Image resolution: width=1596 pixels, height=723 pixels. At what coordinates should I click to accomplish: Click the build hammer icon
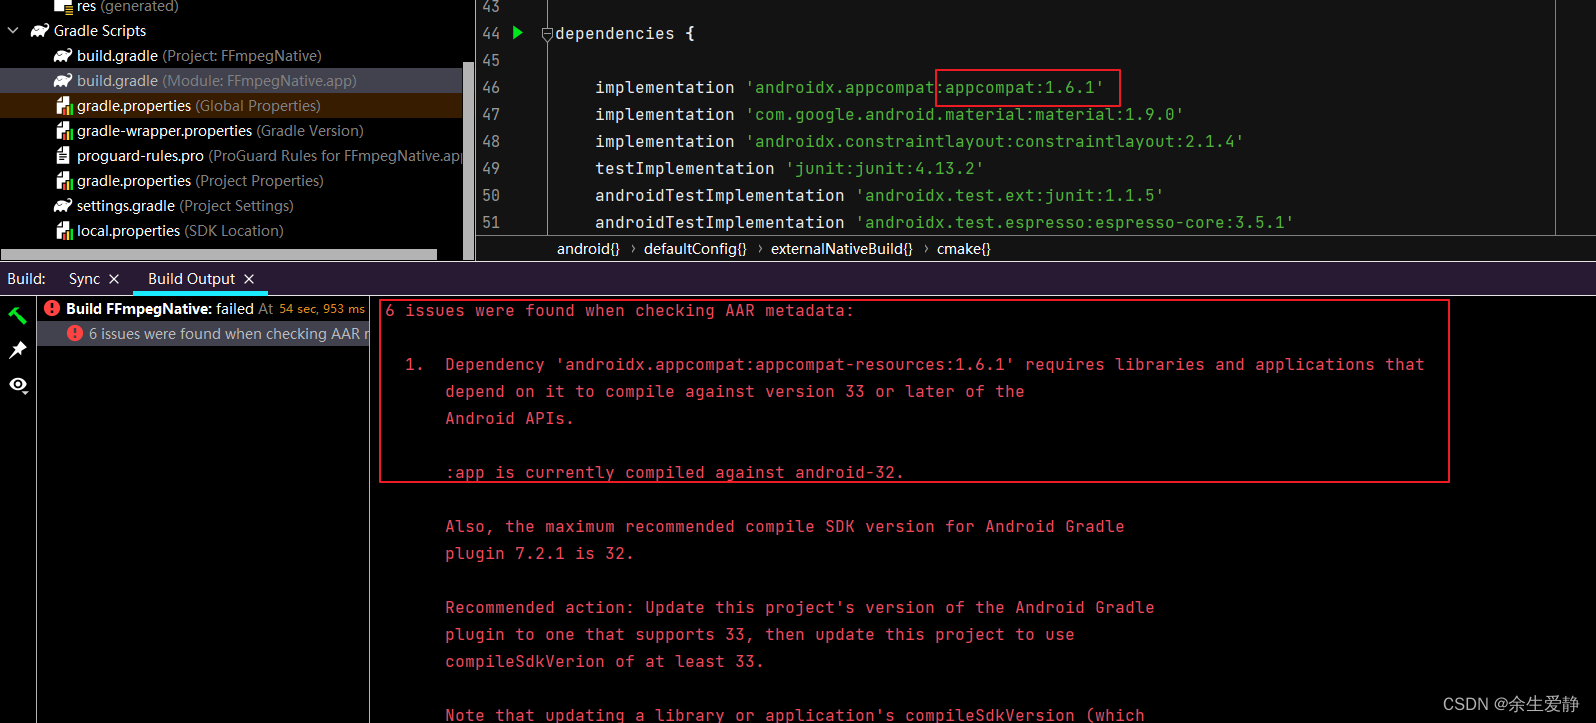tap(18, 315)
